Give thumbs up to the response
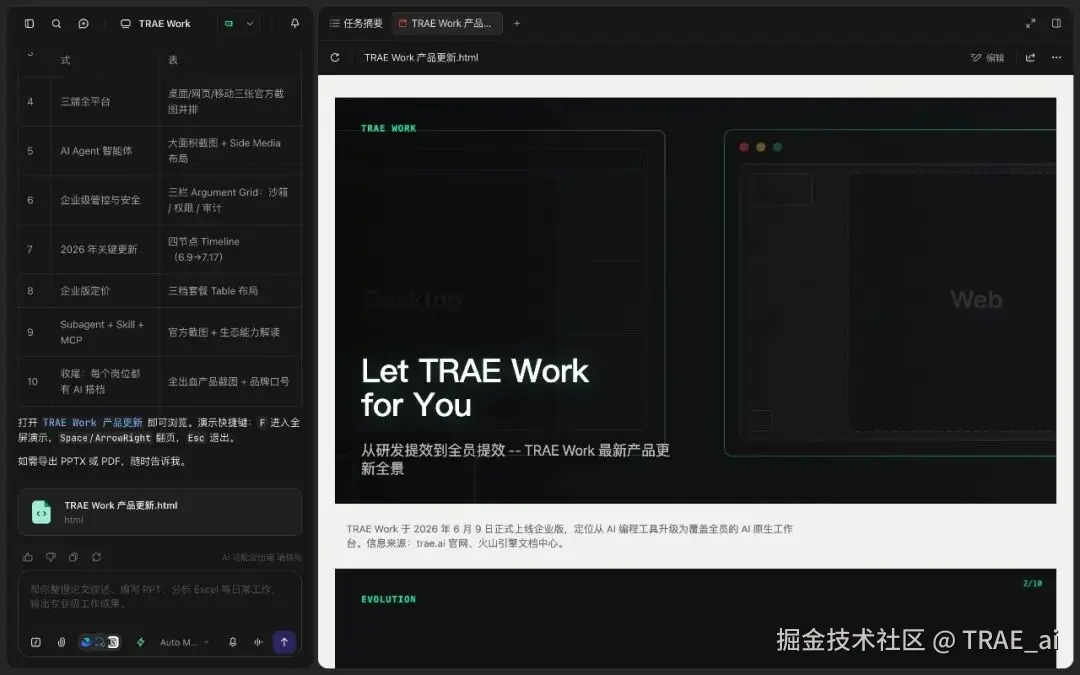The height and width of the screenshot is (675, 1080). click(x=28, y=557)
